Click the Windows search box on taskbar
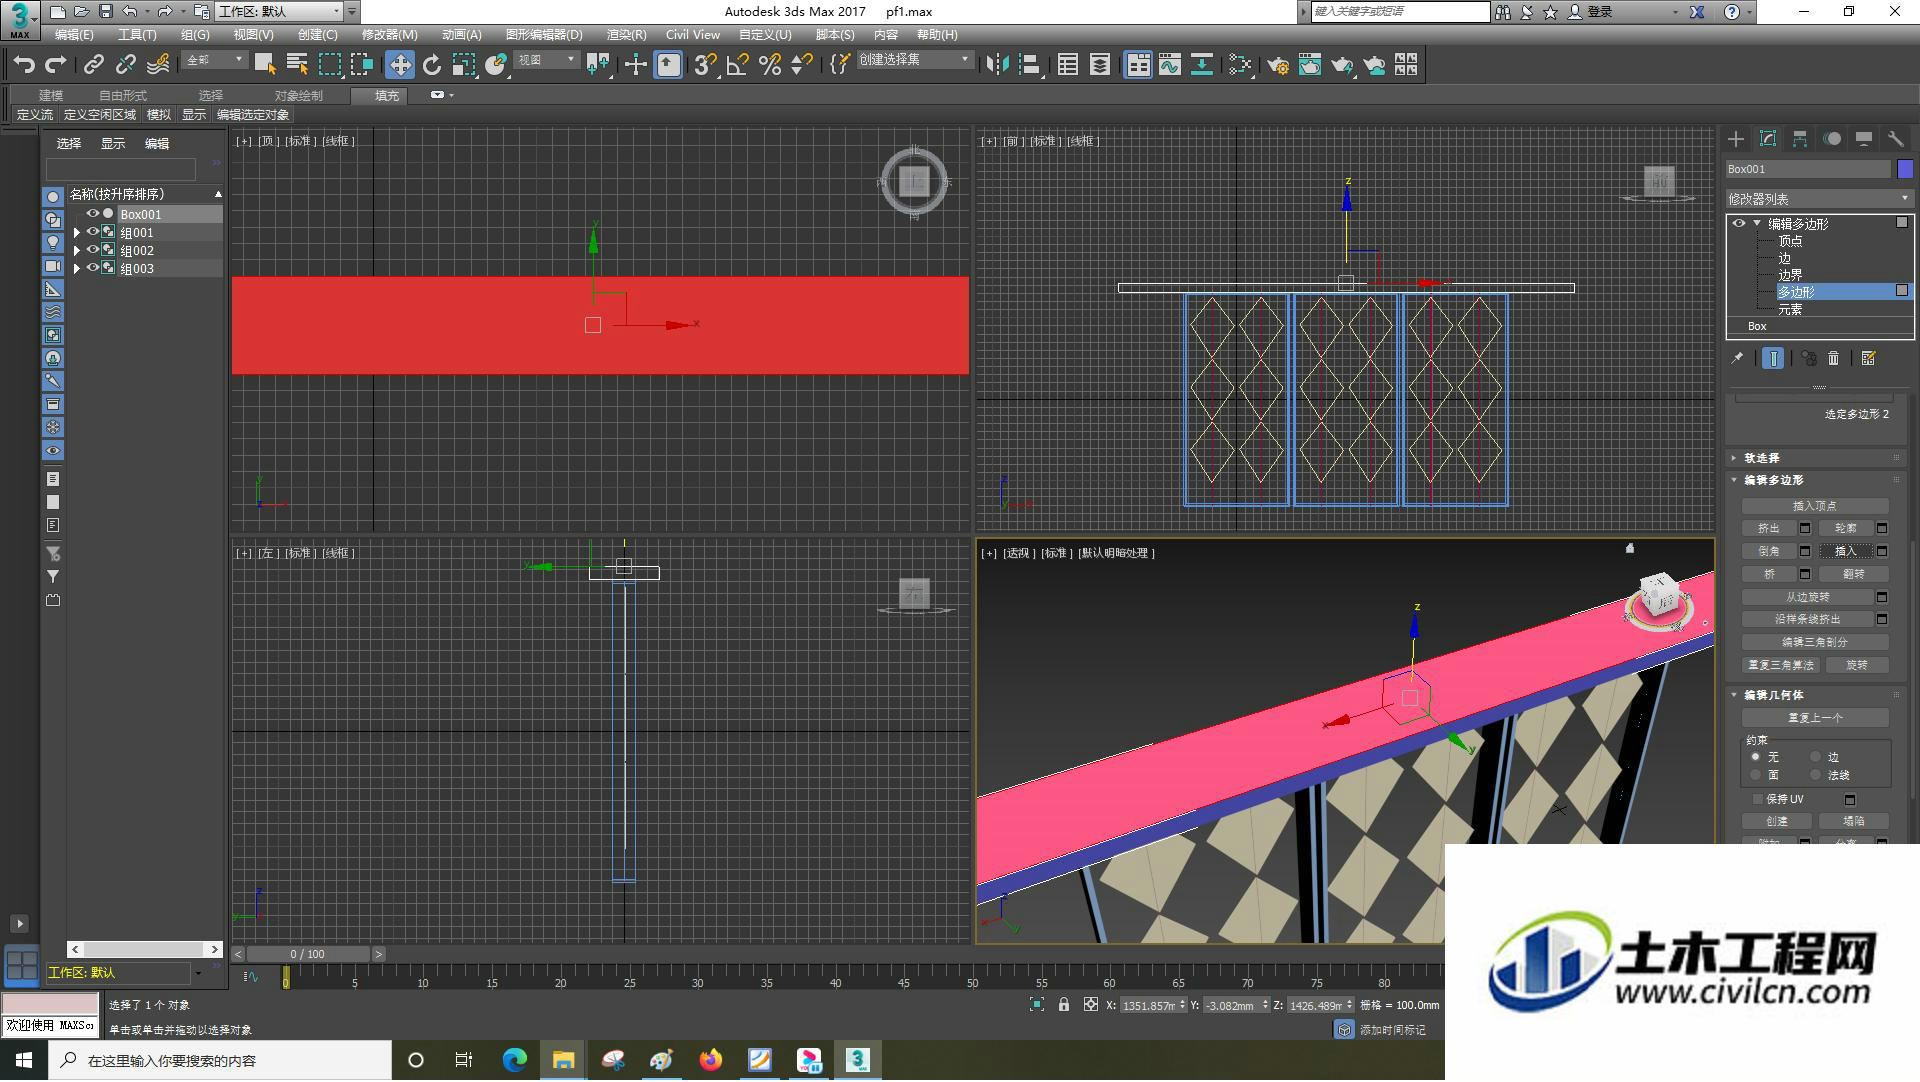This screenshot has height=1082, width=1920. point(219,1060)
